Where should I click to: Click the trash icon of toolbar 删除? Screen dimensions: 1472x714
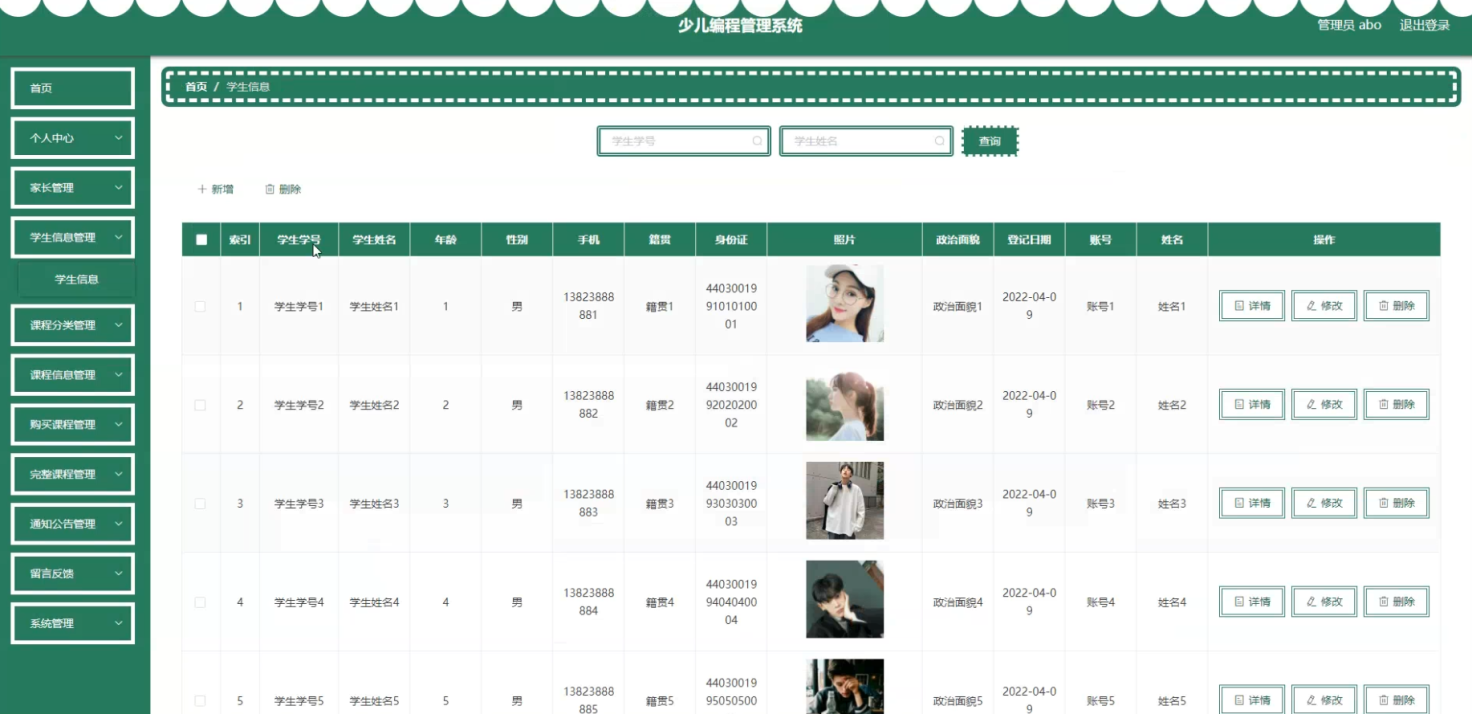pos(269,189)
